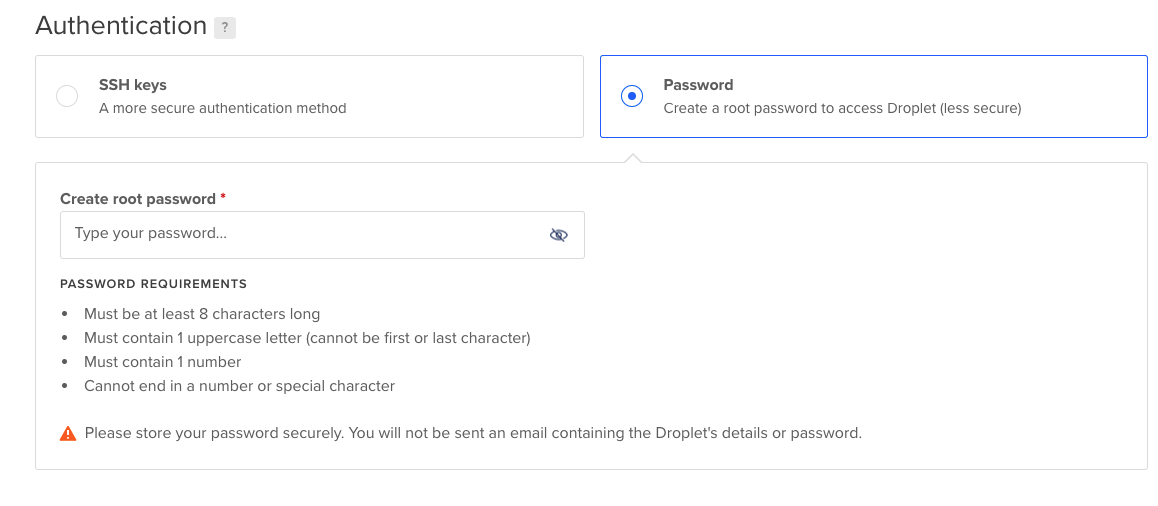Click the Create root password label
This screenshot has width=1158, height=506.
click(x=138, y=199)
